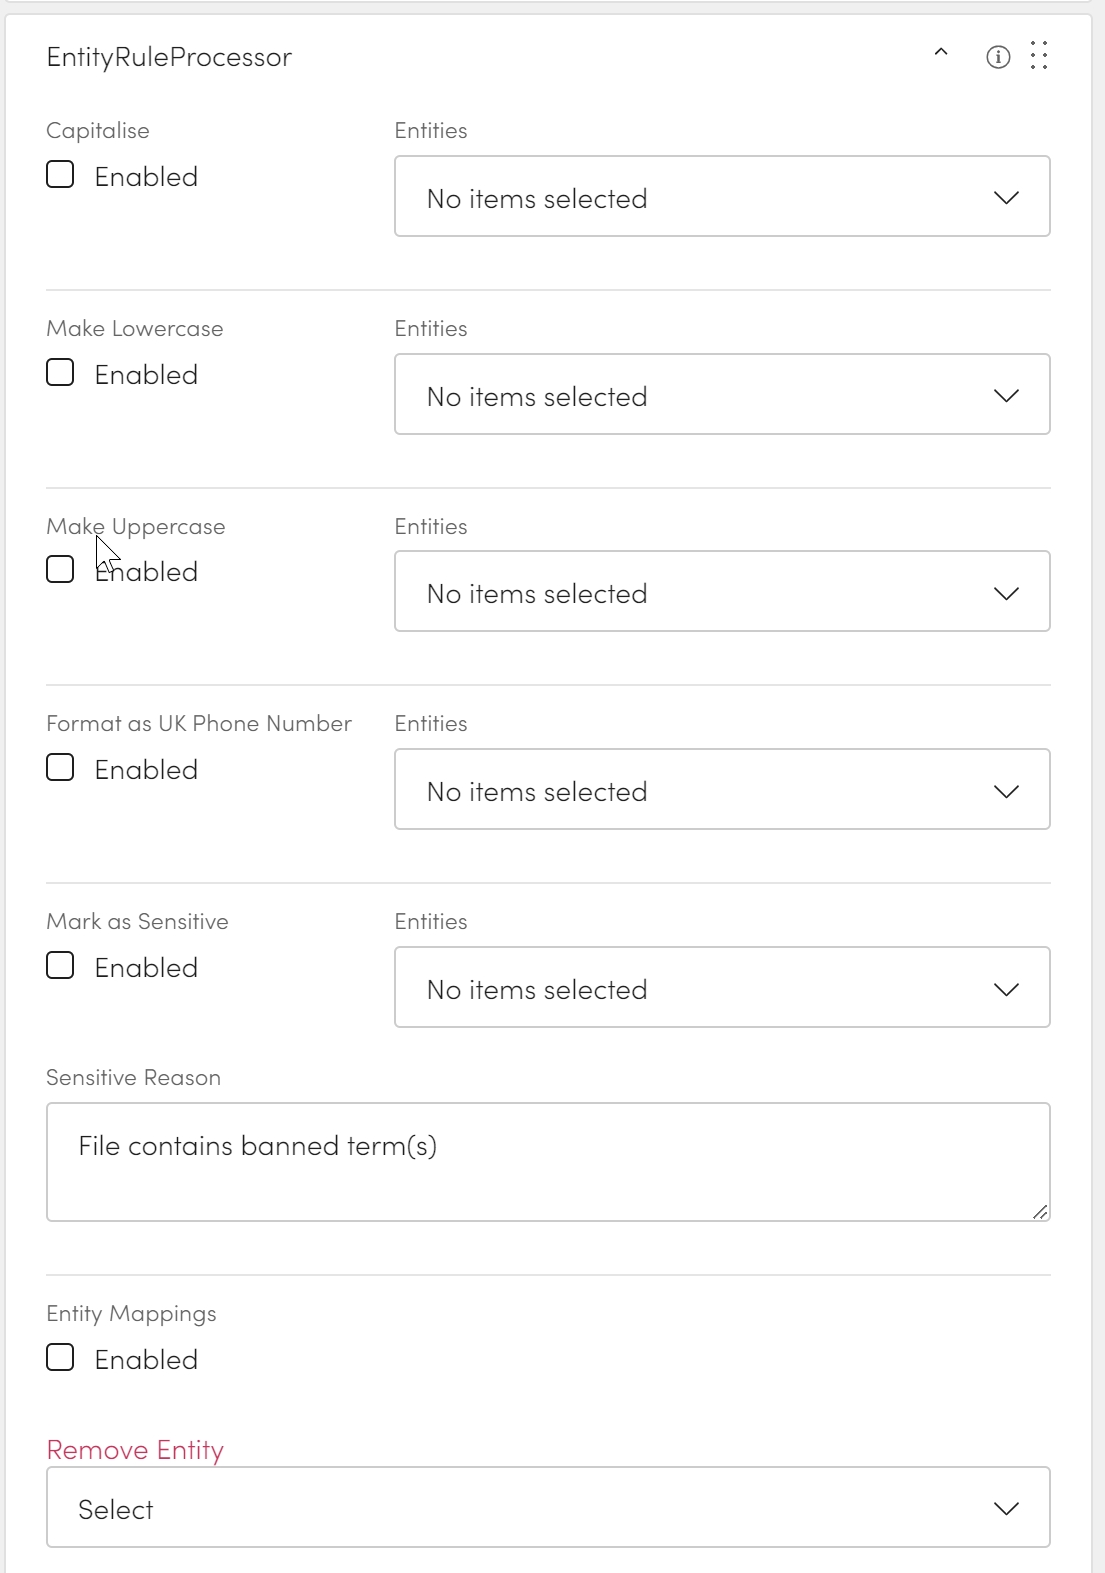Open the Make Uppercase Entities dropdown
This screenshot has height=1573, width=1105.
(721, 592)
